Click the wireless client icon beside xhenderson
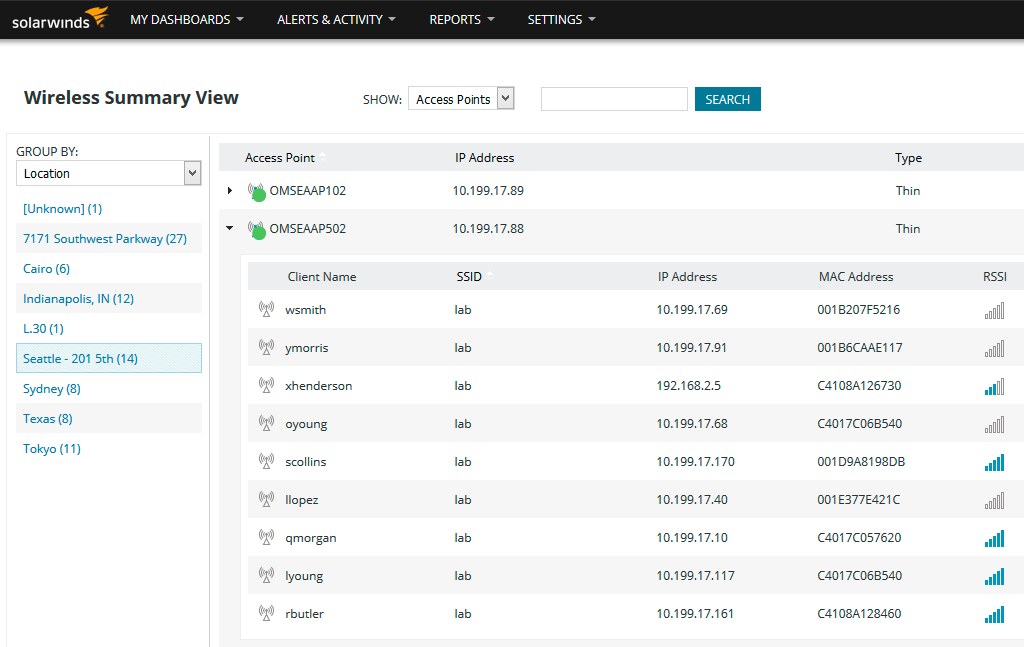Screen dimensions: 1024x647 266,385
